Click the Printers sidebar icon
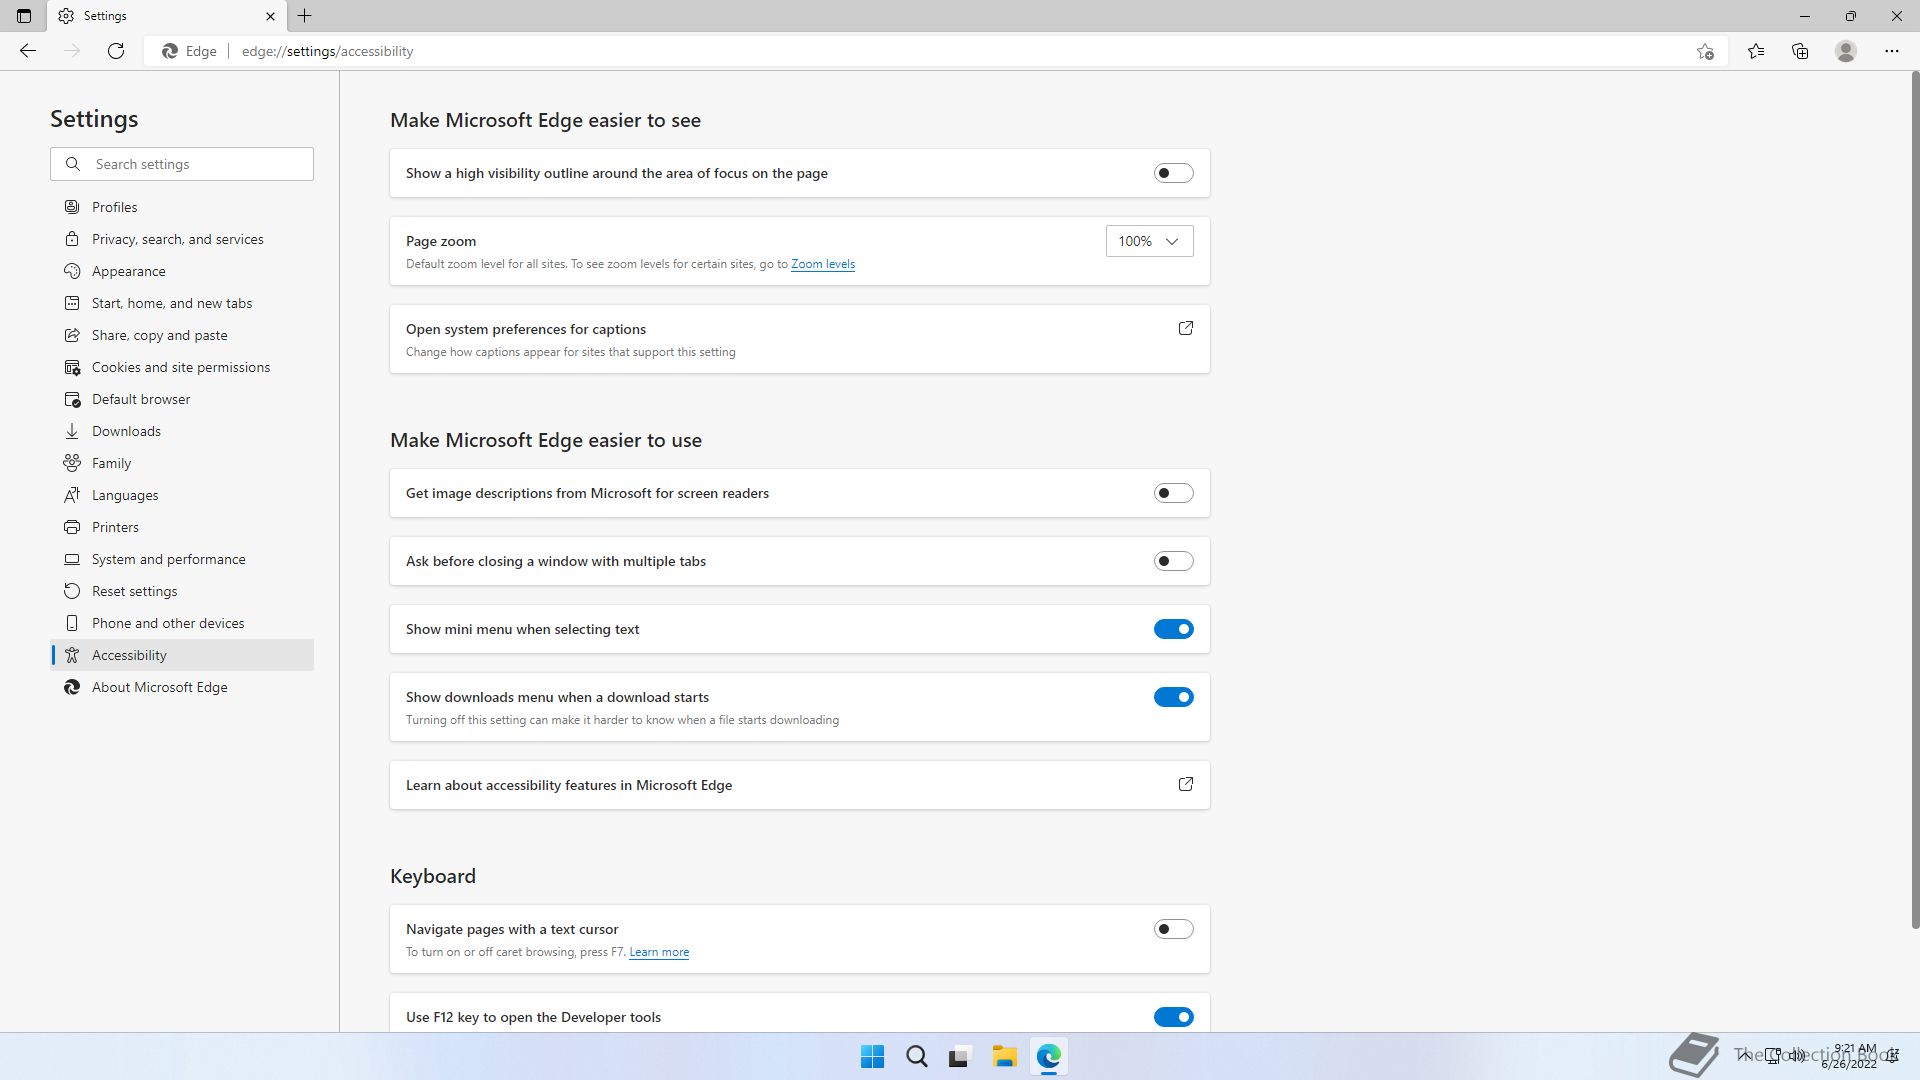The image size is (1920, 1080). coord(72,527)
